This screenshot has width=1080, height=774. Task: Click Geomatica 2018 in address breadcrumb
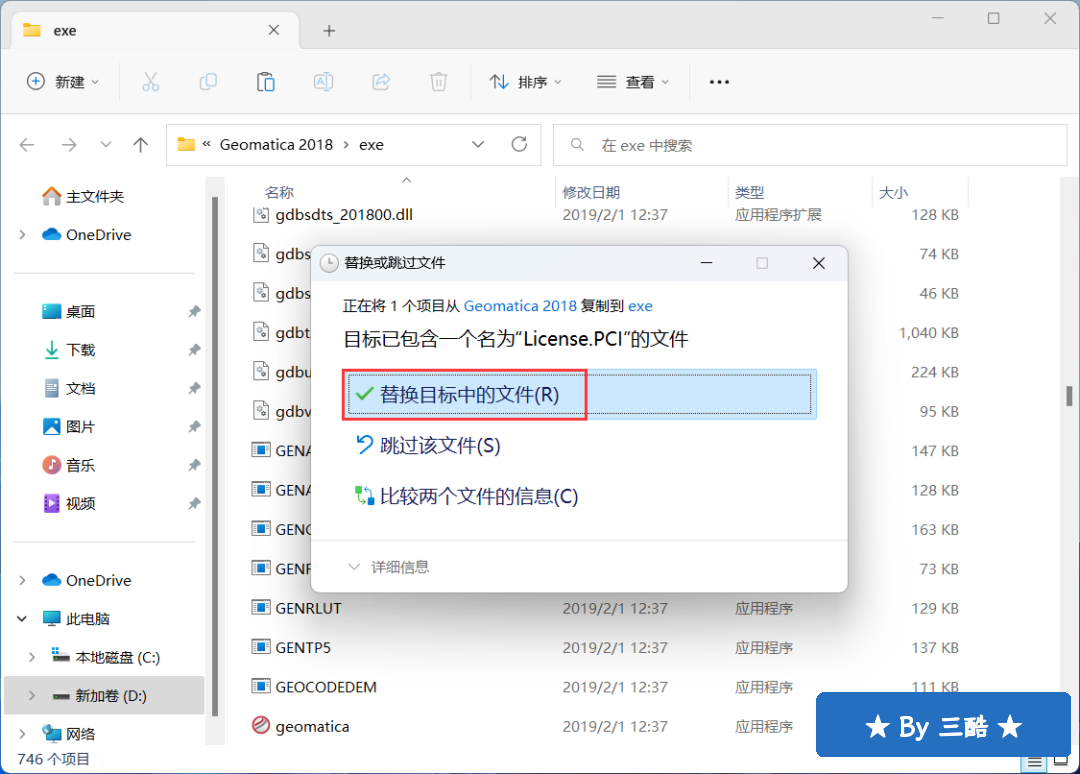(276, 145)
